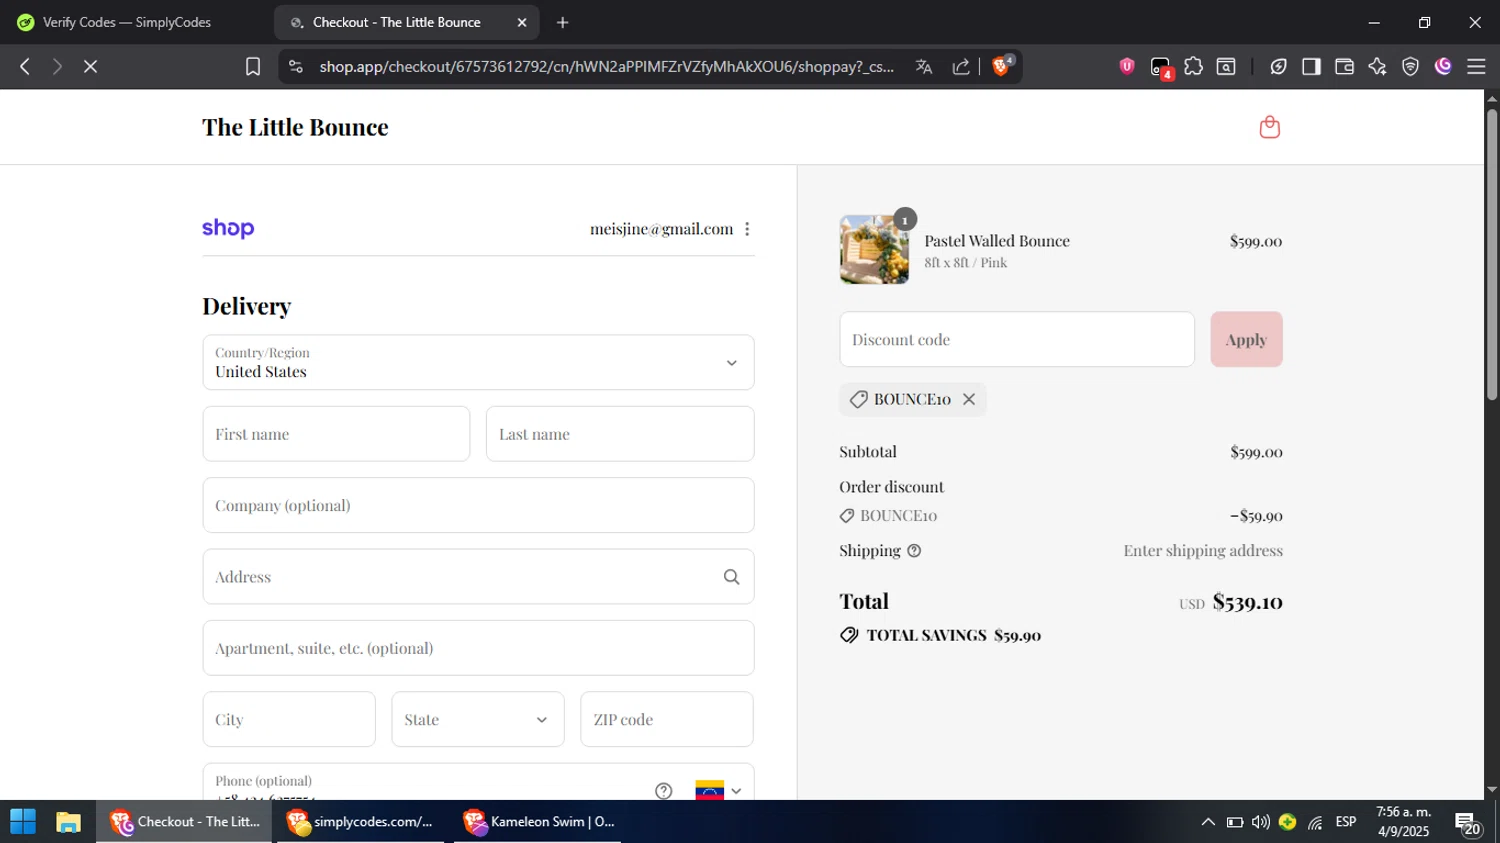Click the browser back arrow
Image resolution: width=1500 pixels, height=843 pixels.
[x=25, y=66]
